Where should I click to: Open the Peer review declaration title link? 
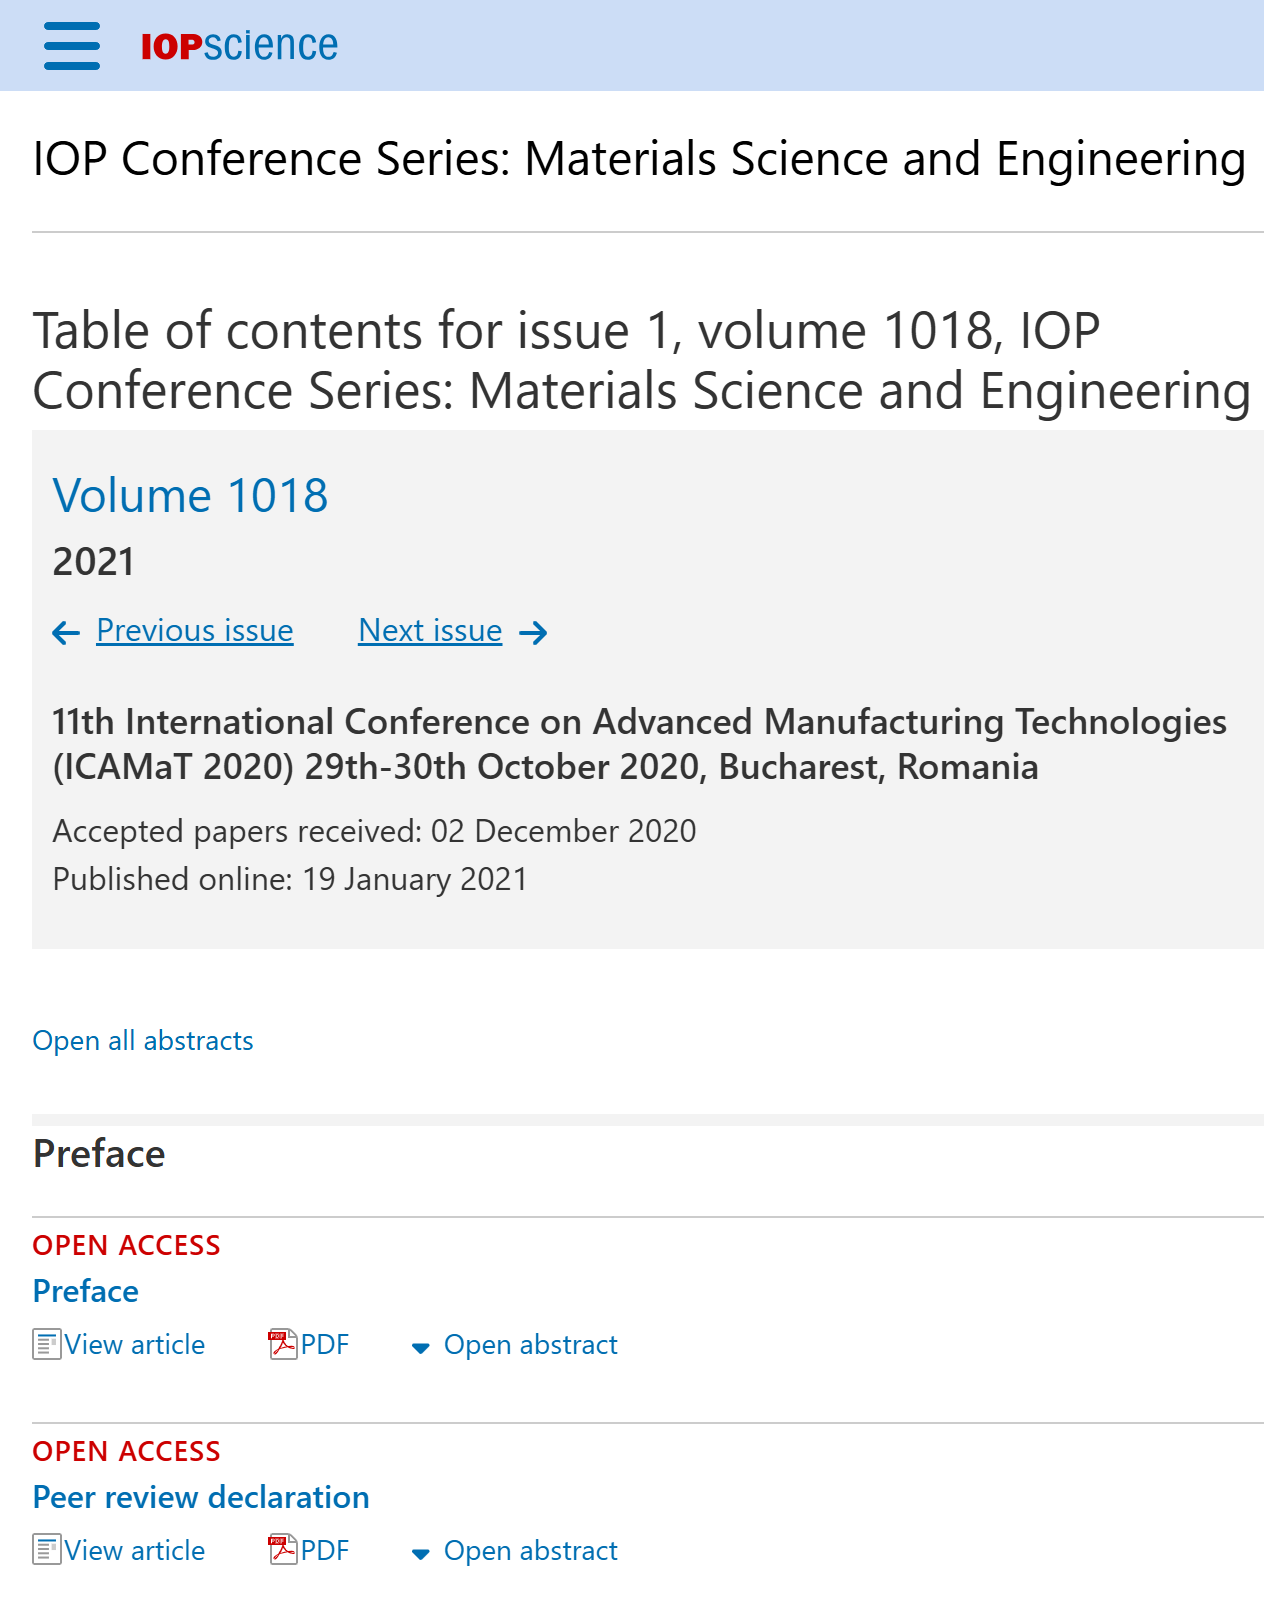201,1497
